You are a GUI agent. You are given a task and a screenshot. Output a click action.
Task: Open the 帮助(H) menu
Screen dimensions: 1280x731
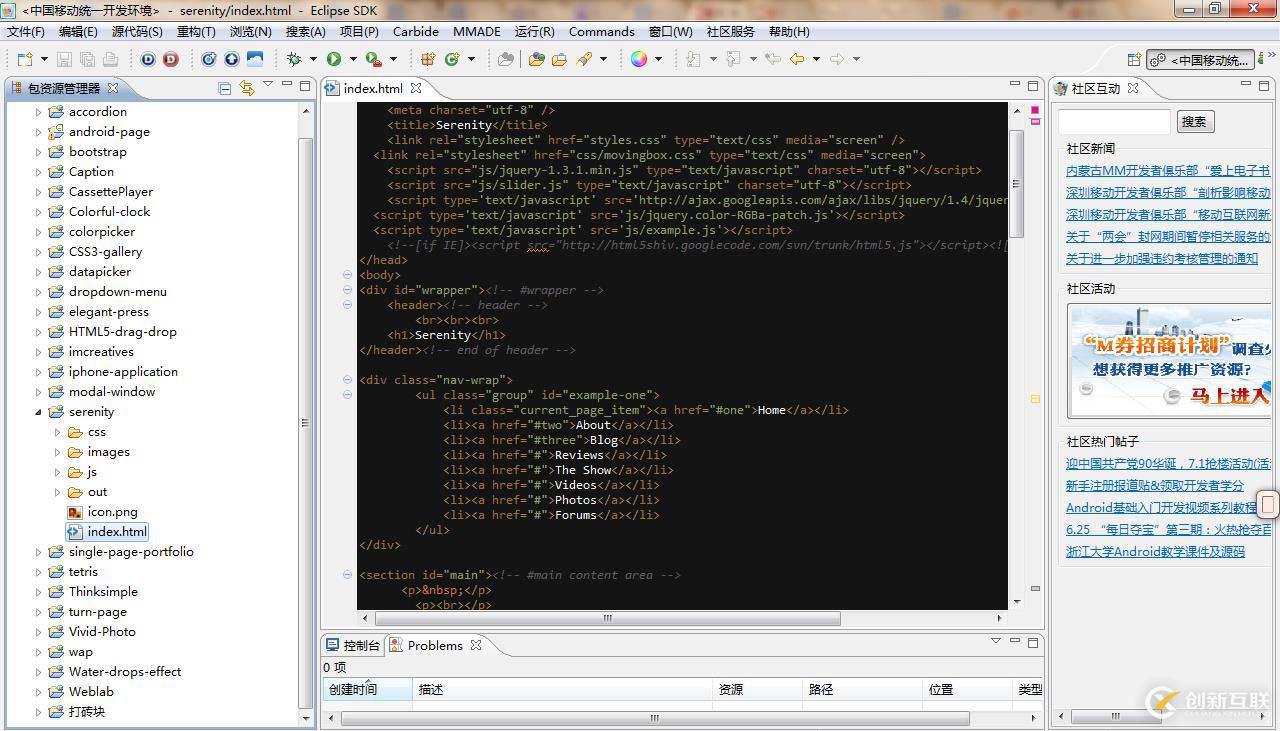coord(789,32)
